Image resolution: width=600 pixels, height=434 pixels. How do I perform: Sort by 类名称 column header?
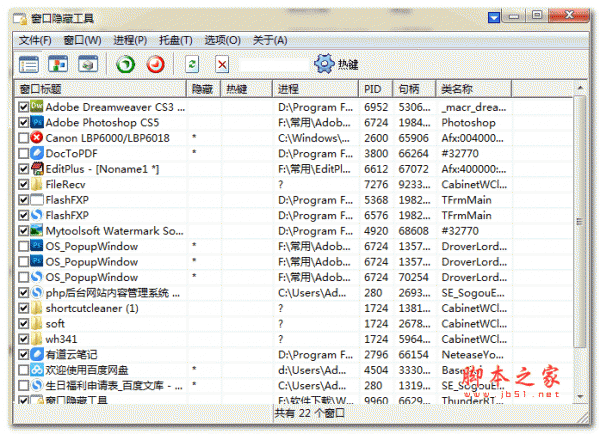click(473, 89)
